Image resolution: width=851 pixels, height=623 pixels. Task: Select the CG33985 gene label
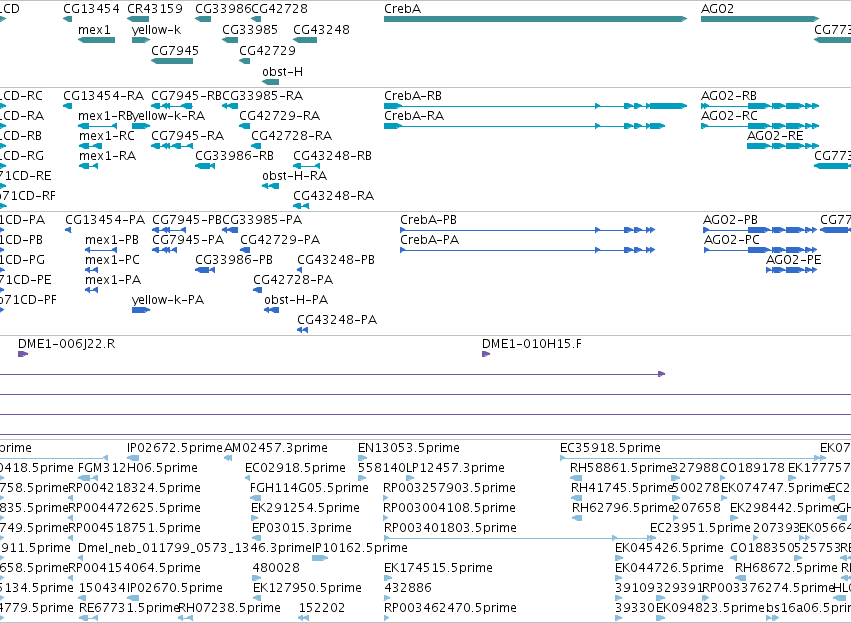[x=250, y=29]
